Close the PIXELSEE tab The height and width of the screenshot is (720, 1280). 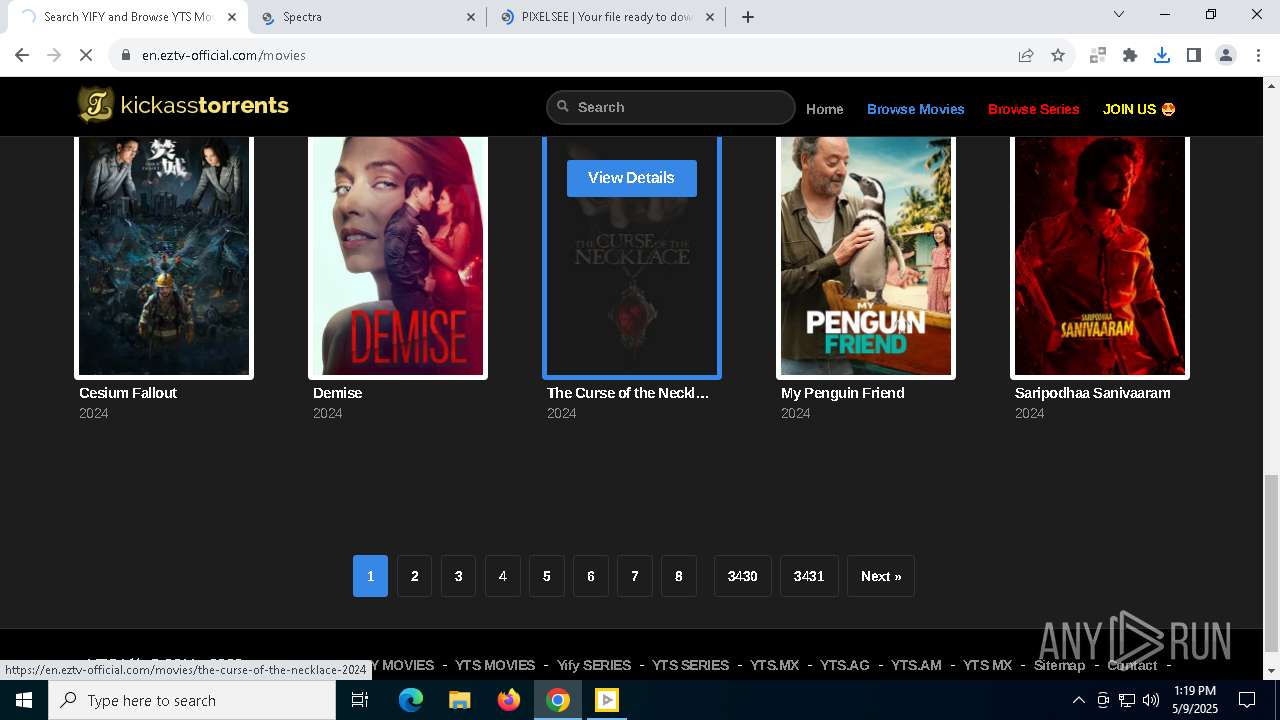tap(711, 17)
